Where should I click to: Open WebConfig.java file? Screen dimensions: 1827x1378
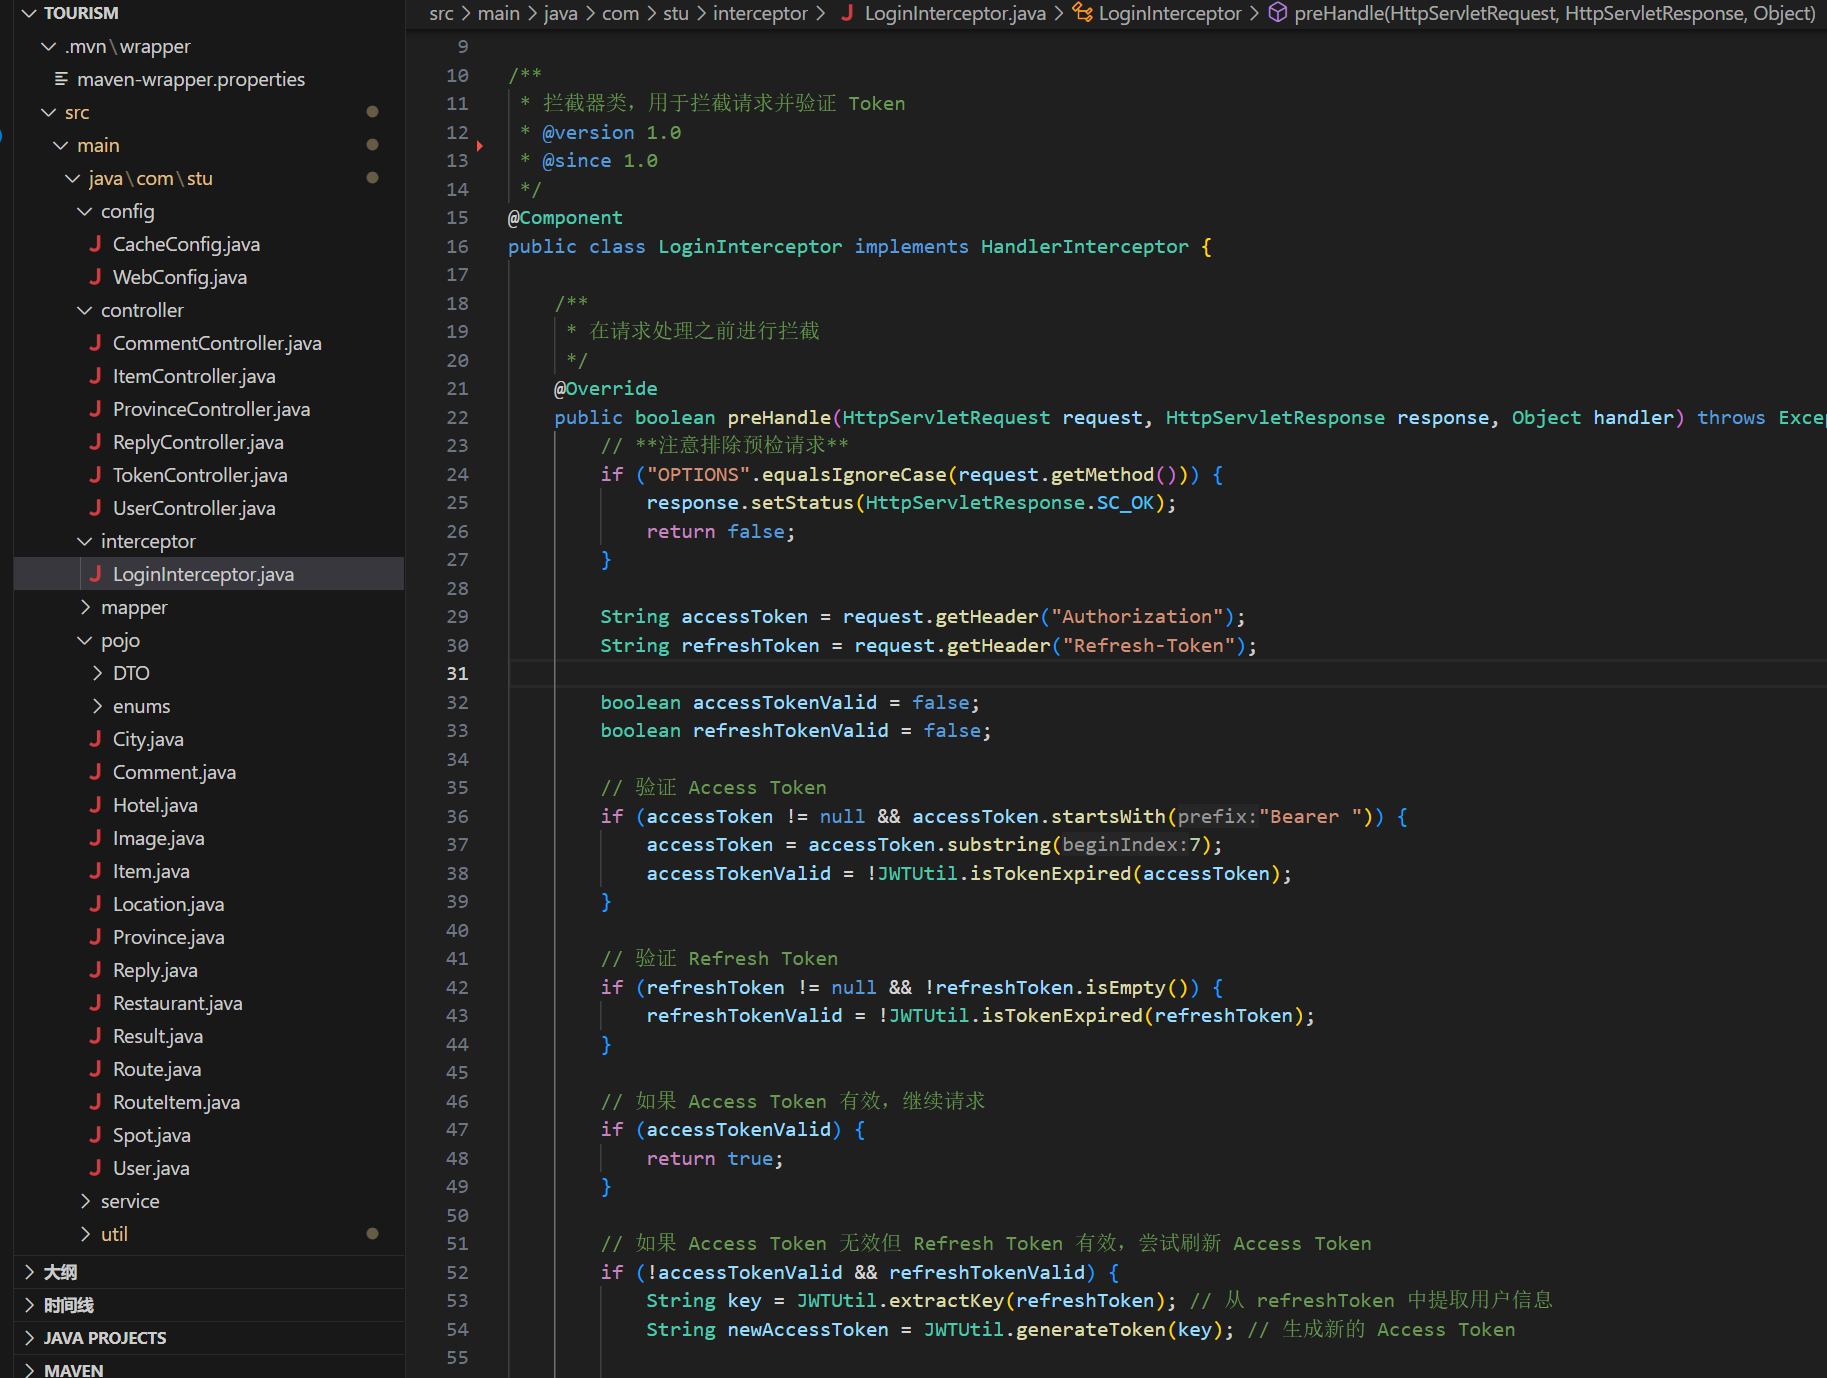[180, 277]
